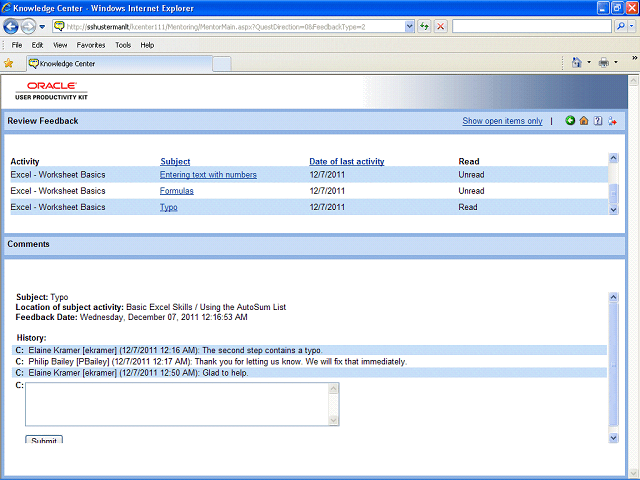Screen dimensions: 640x480
Task: Click feedback list scrollbar down arrow
Action: (x=613, y=209)
